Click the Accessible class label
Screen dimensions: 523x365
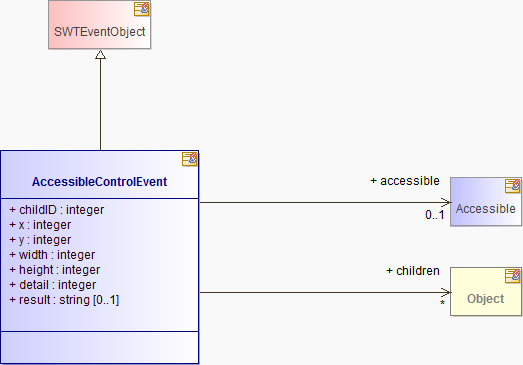(485, 209)
